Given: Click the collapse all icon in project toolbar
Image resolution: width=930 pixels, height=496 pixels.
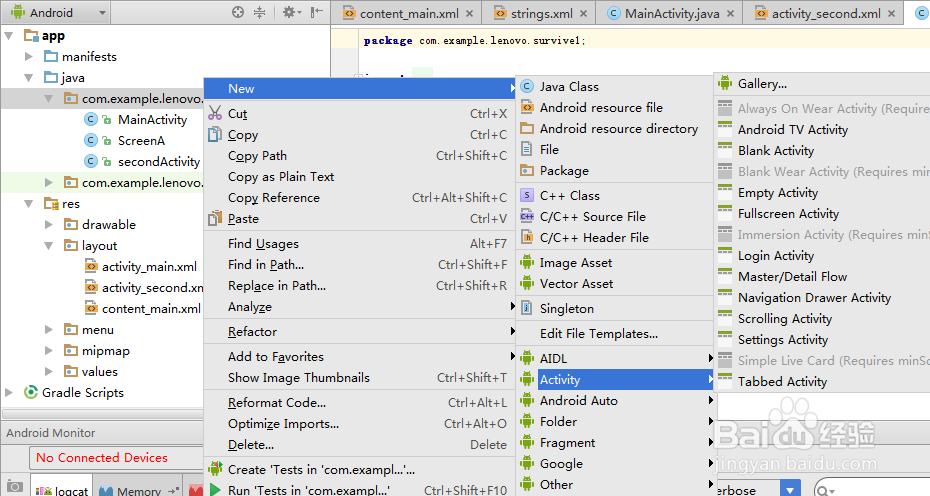Looking at the screenshot, I should (x=260, y=12).
